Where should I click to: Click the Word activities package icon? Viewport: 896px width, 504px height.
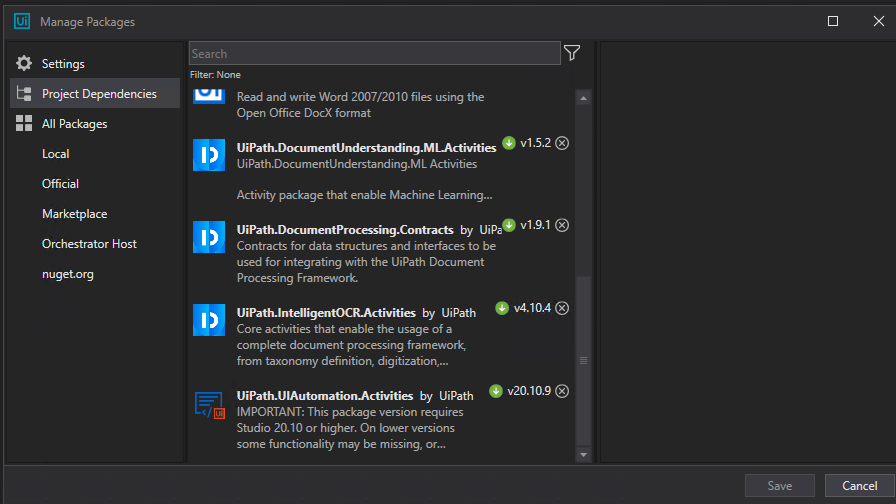pos(209,96)
